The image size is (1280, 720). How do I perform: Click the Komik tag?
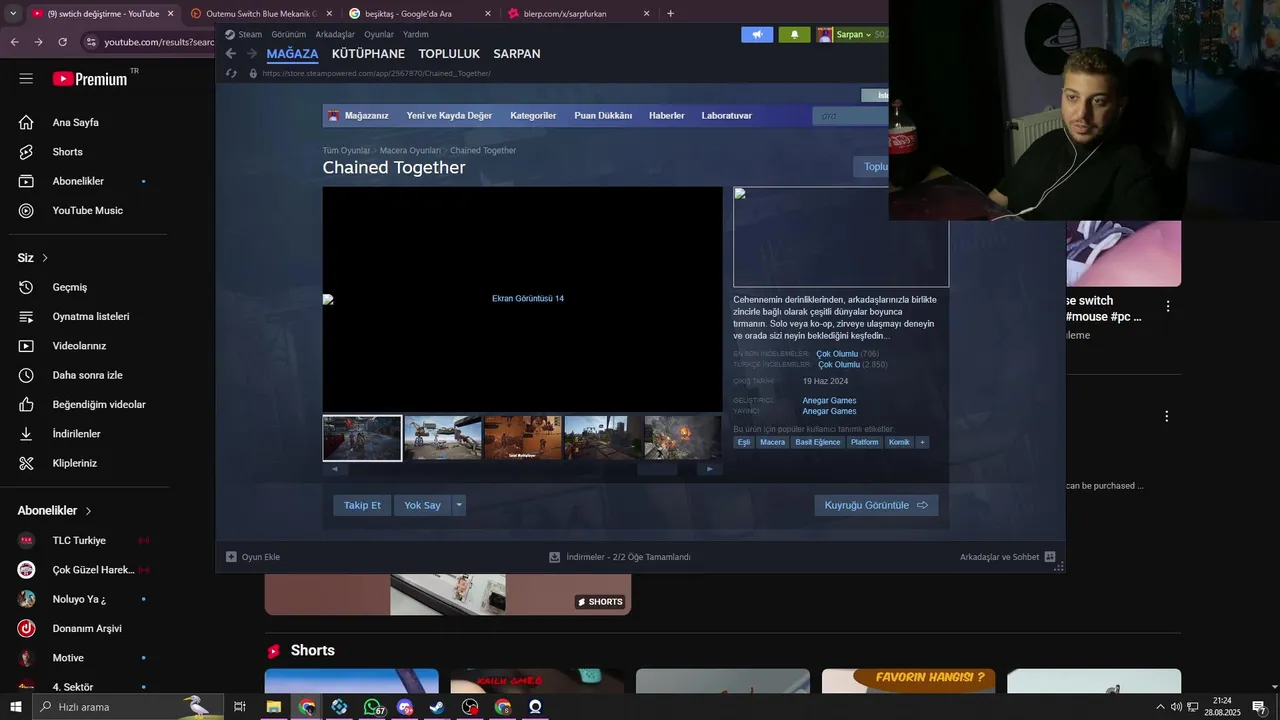[x=899, y=442]
